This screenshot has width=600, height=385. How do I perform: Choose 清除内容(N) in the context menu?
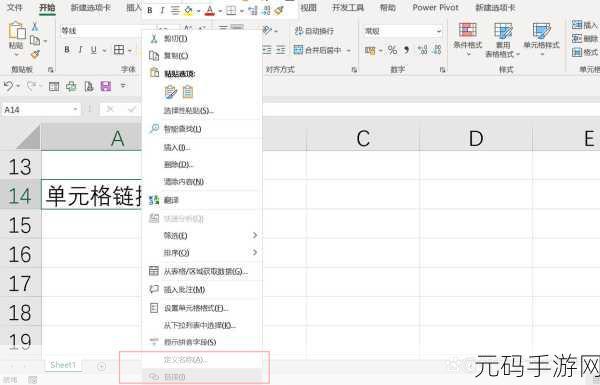202,182
